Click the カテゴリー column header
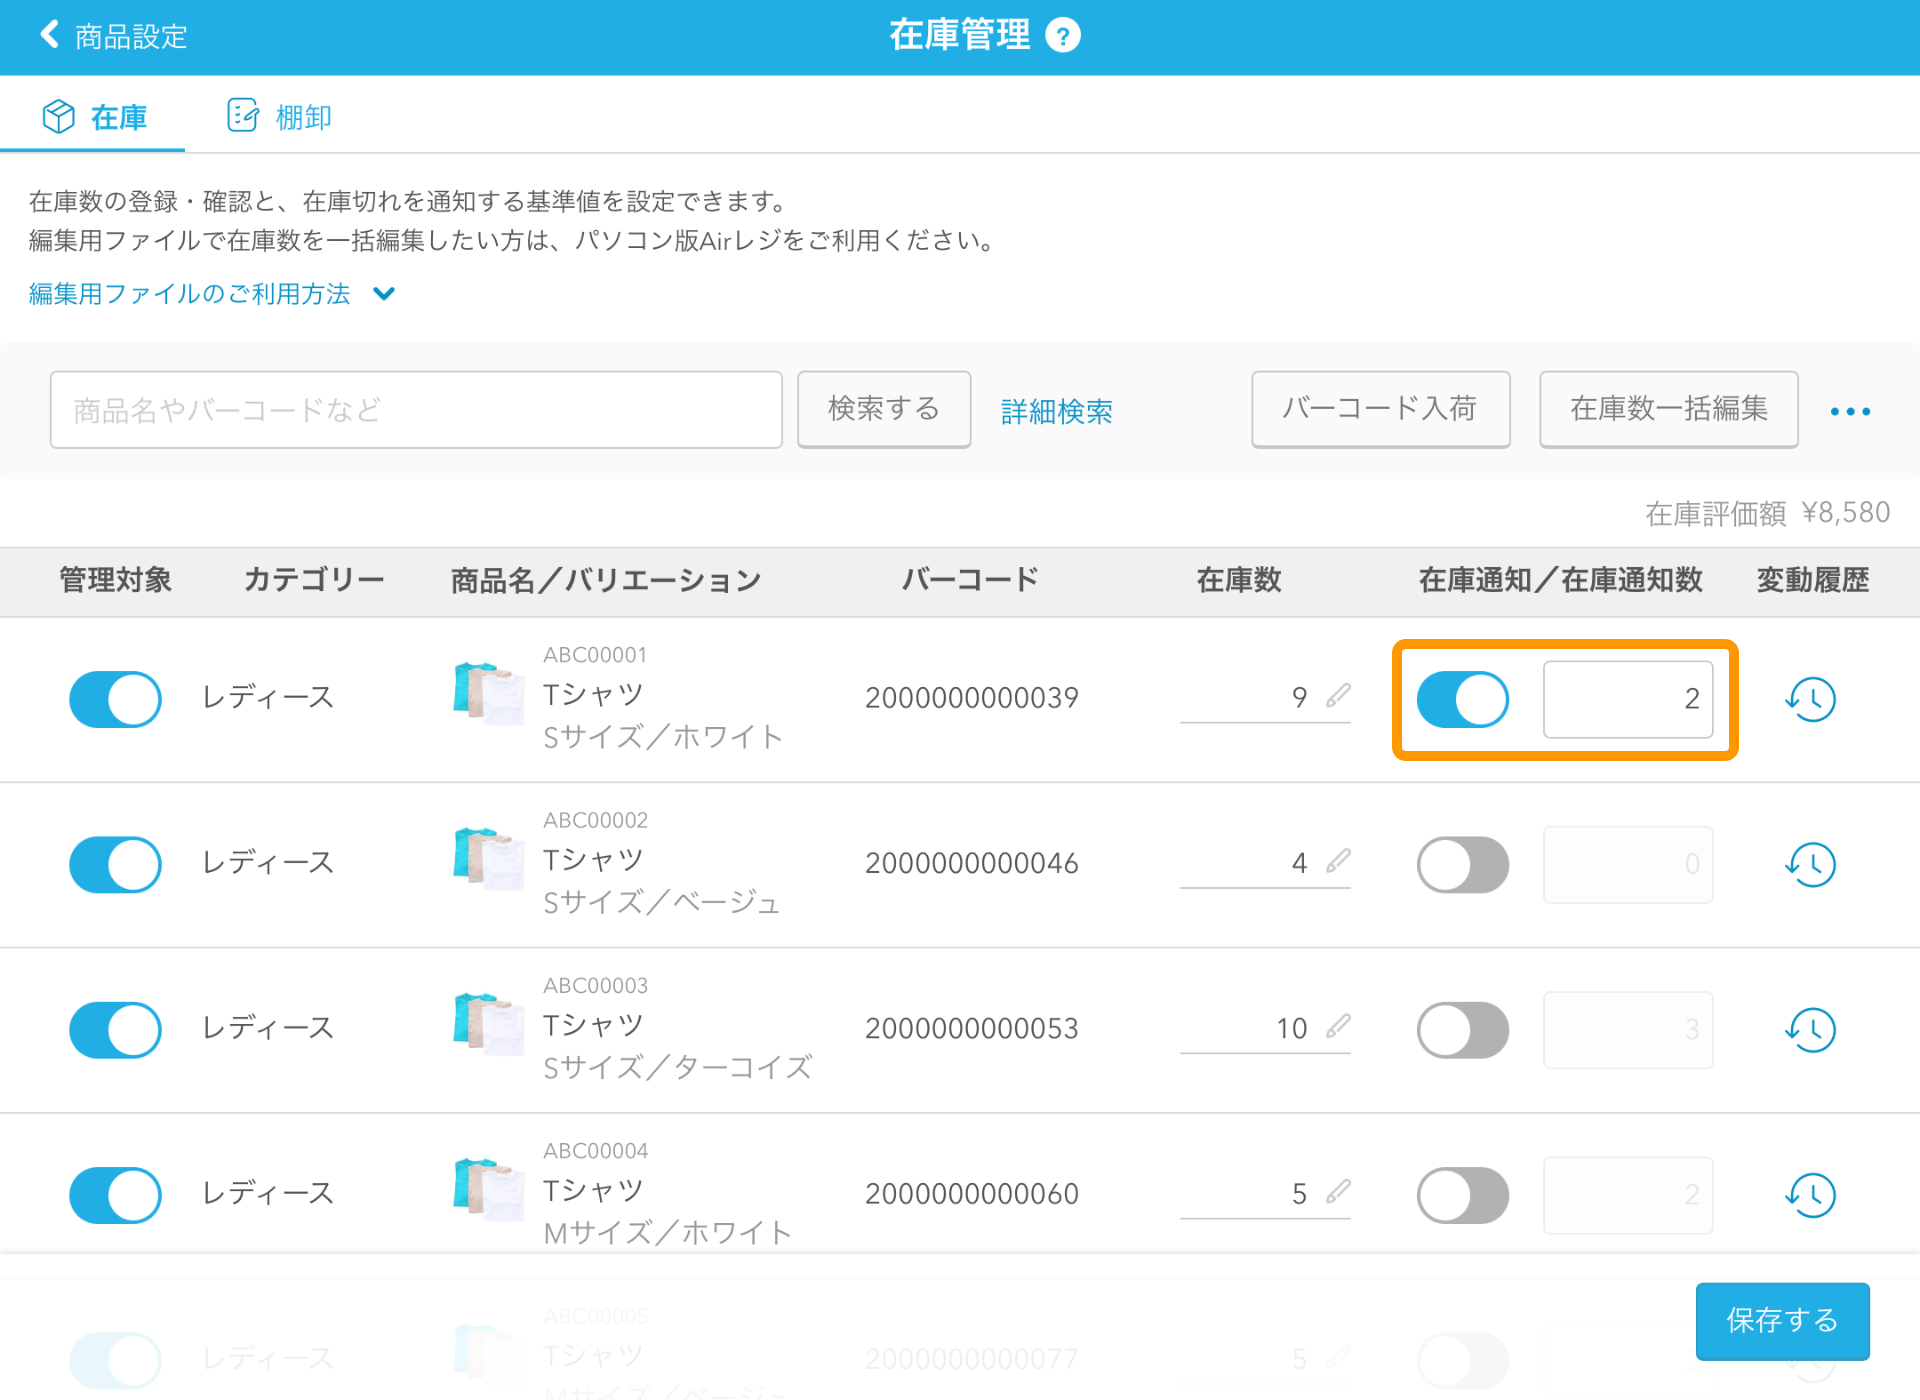The height and width of the screenshot is (1400, 1920). (x=314, y=580)
